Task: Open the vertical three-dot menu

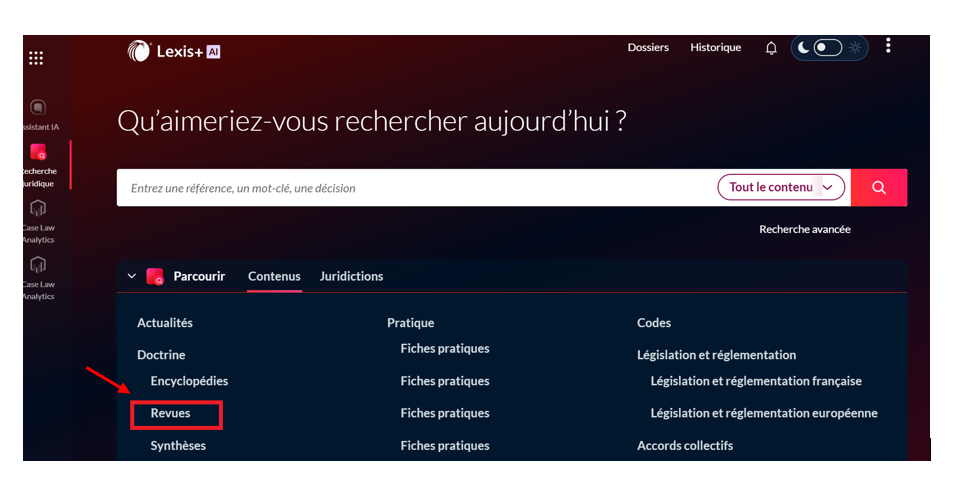Action: tap(888, 46)
